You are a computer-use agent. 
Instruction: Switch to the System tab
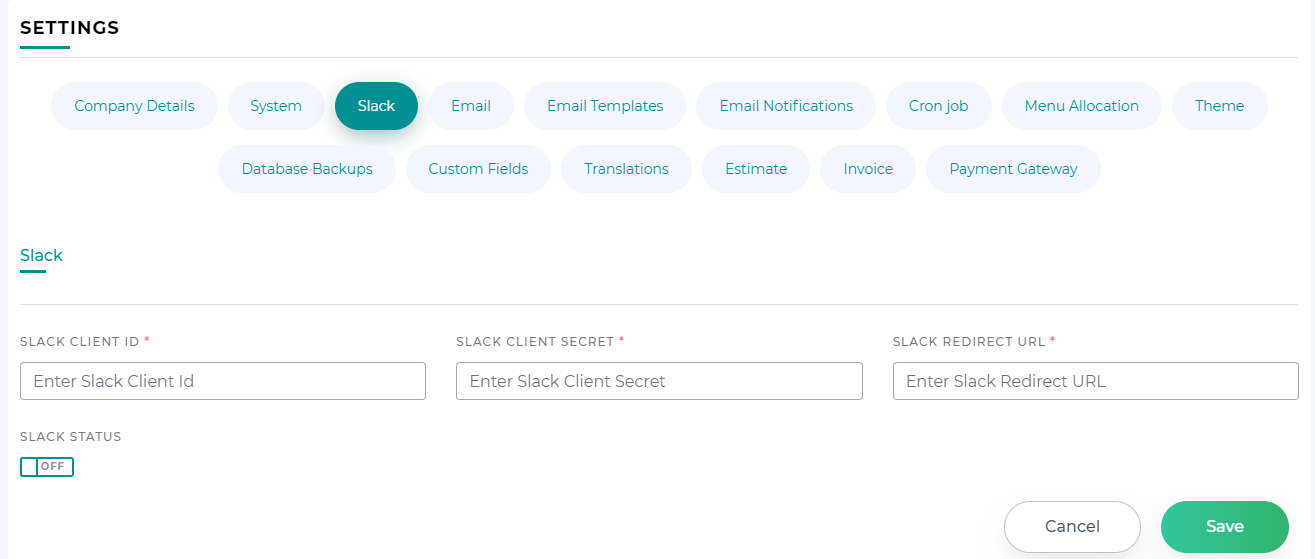(276, 106)
